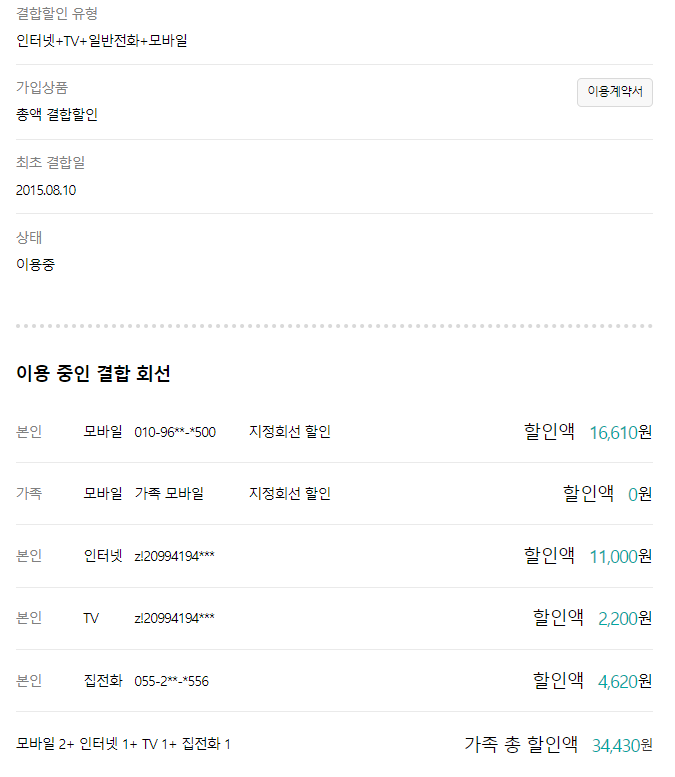Click the 이용계약서 button
Viewport: 675px width, 777px height.
coord(614,92)
